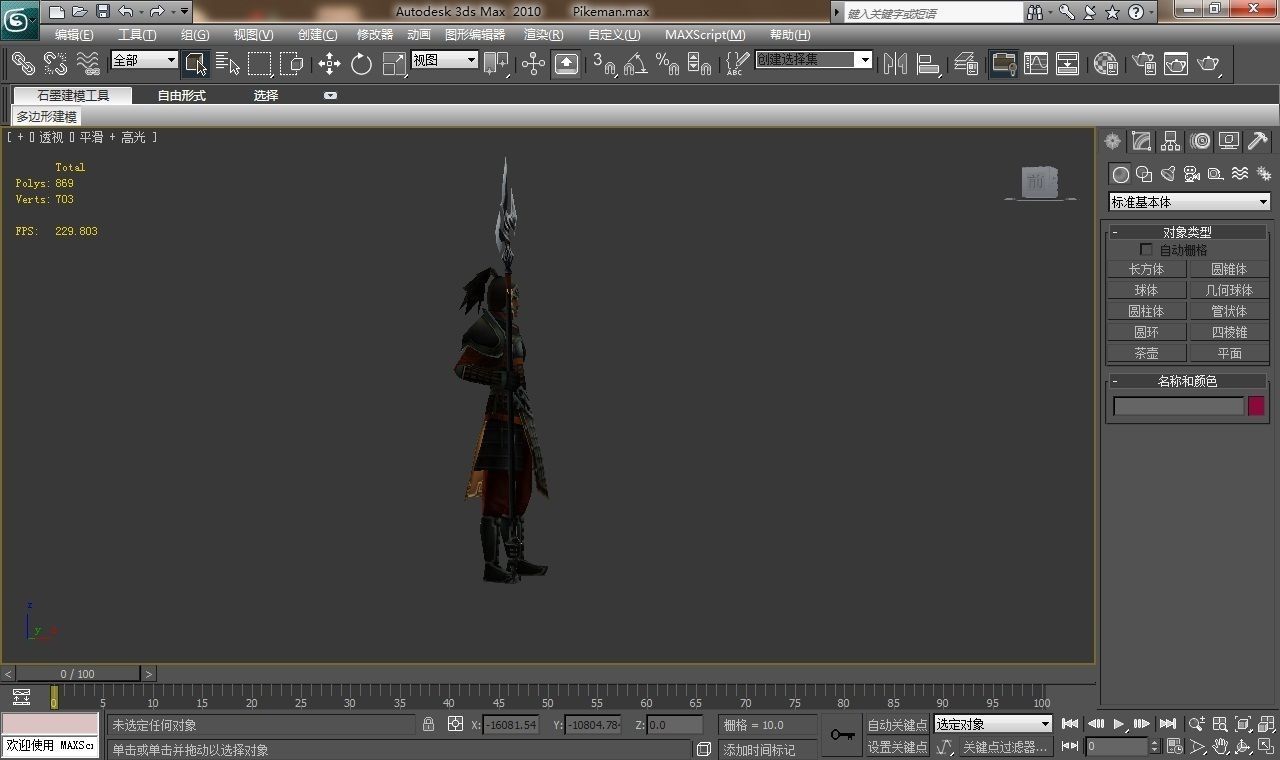Screen dimensions: 1280x760
Task: Click the 自动关键点 auto key button
Action: 897,725
